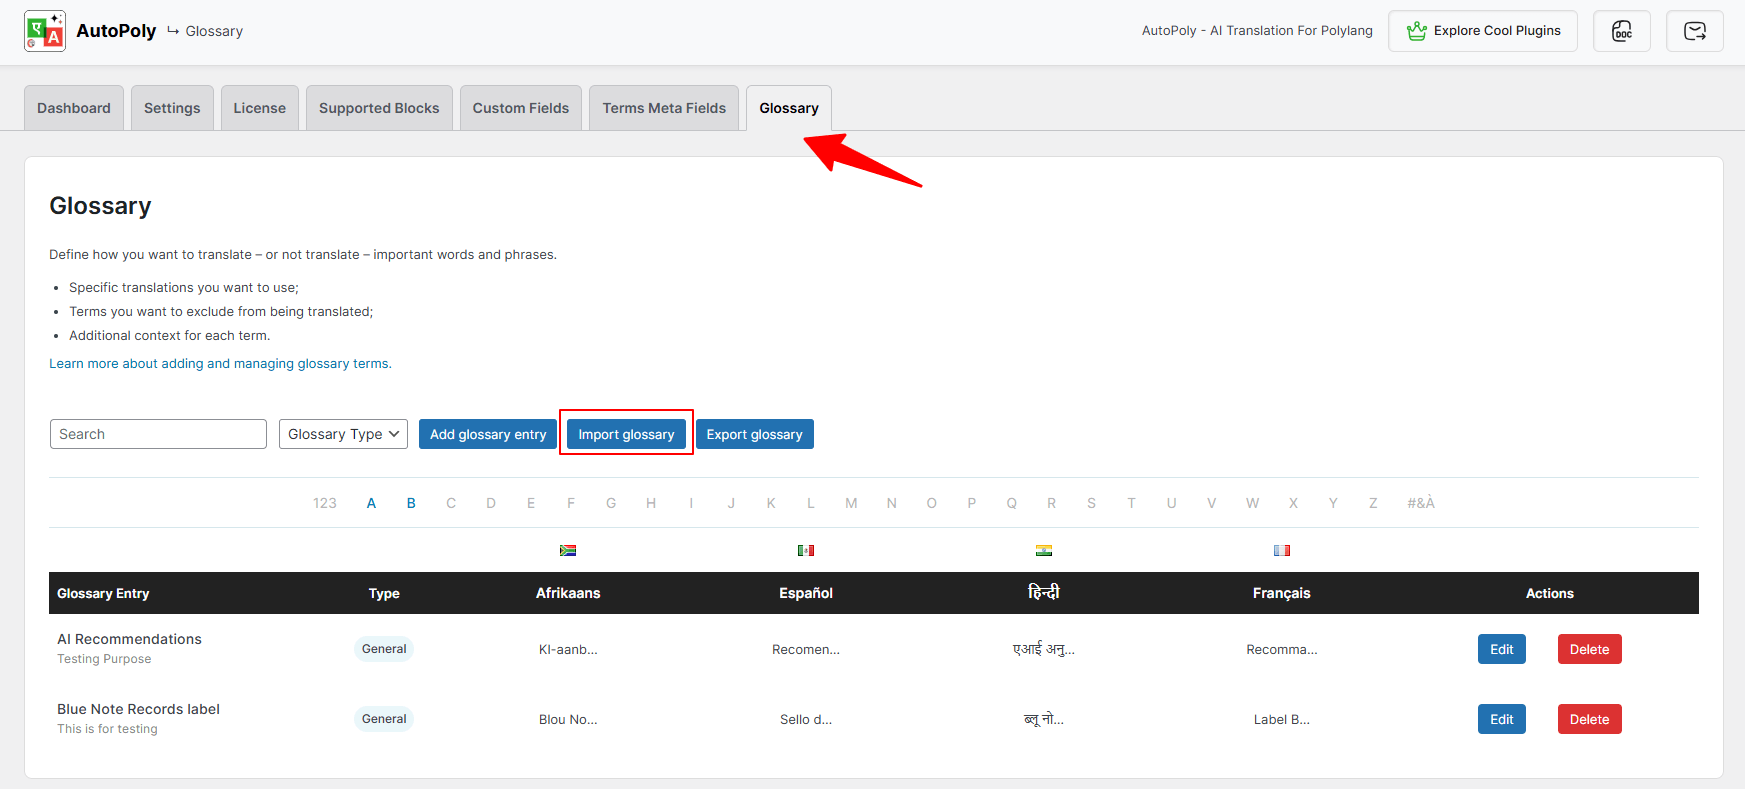Open the glossary terms help link
The width and height of the screenshot is (1745, 789).
[220, 364]
